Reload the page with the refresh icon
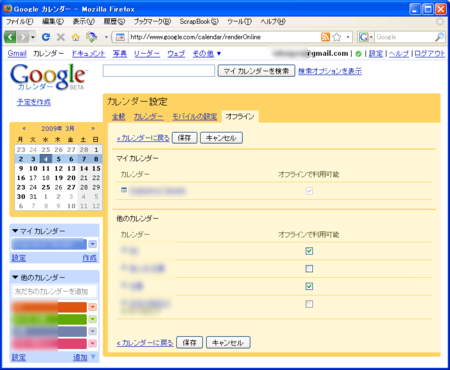 coord(46,37)
